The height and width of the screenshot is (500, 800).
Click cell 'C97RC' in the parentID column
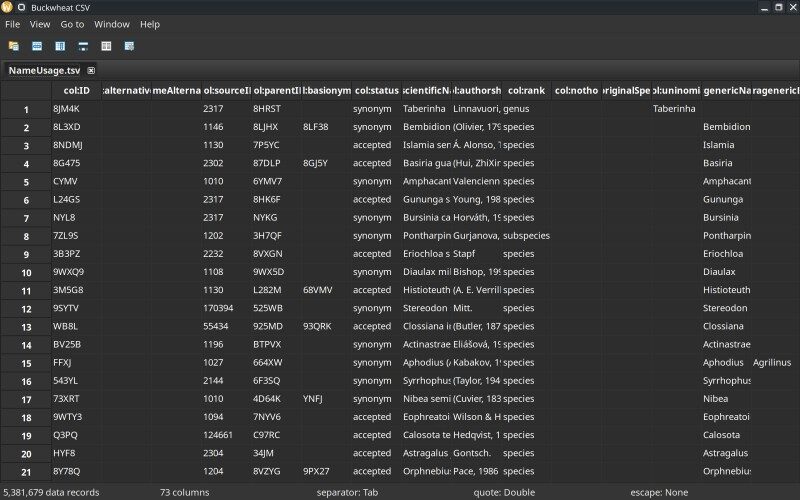(x=277, y=435)
